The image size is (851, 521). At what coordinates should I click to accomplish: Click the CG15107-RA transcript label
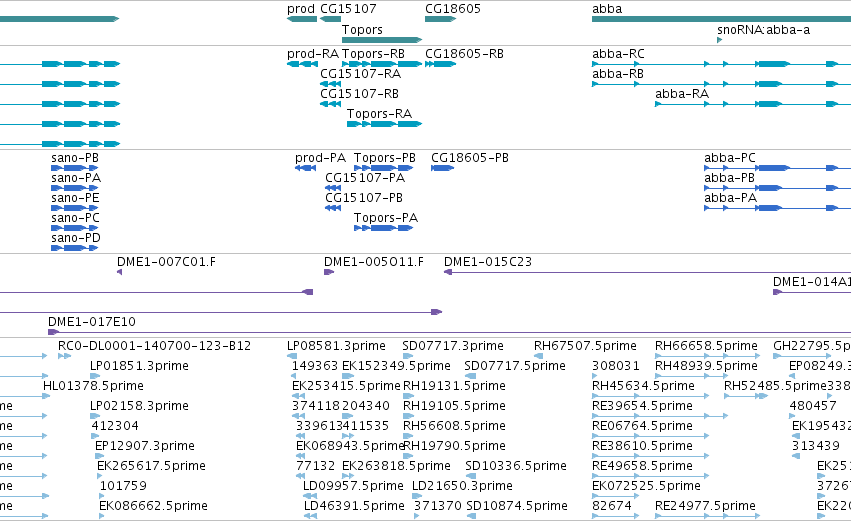click(x=360, y=74)
